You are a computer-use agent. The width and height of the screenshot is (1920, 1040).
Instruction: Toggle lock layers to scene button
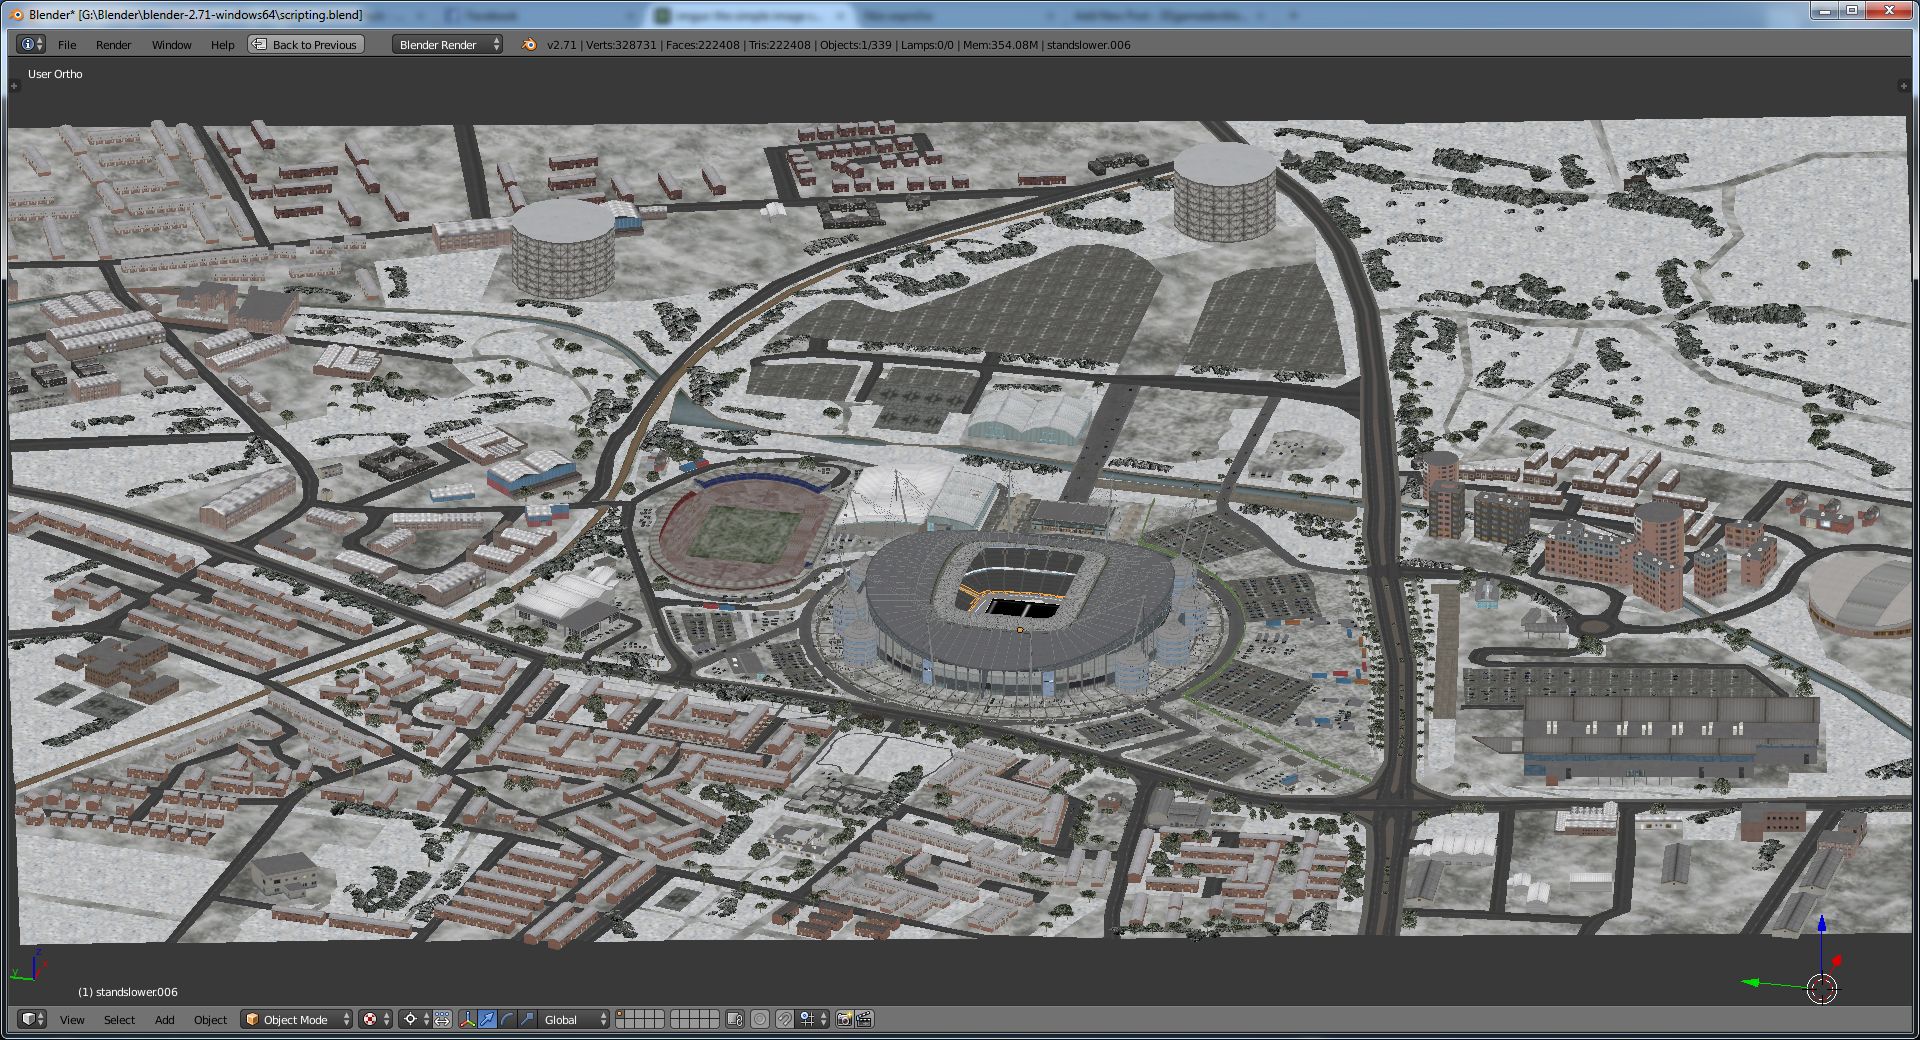[x=735, y=1019]
